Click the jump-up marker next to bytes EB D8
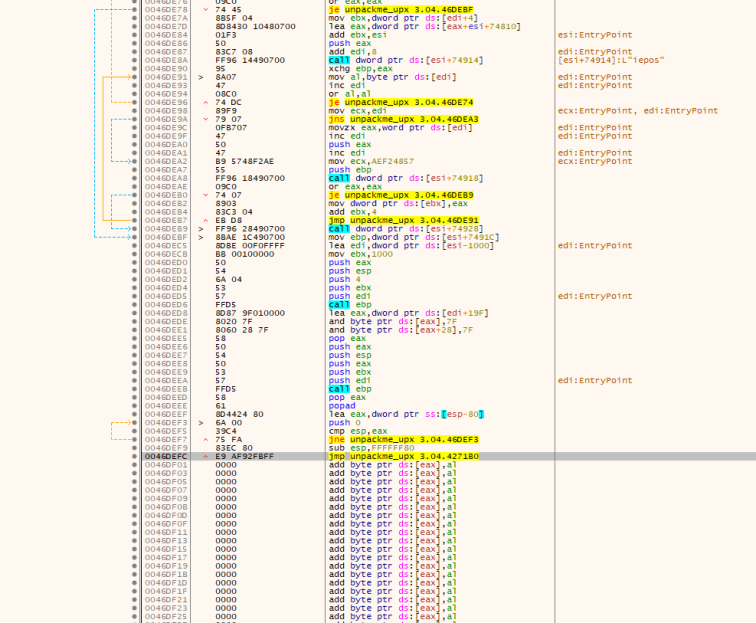Image resolution: width=756 pixels, height=623 pixels. (x=205, y=220)
